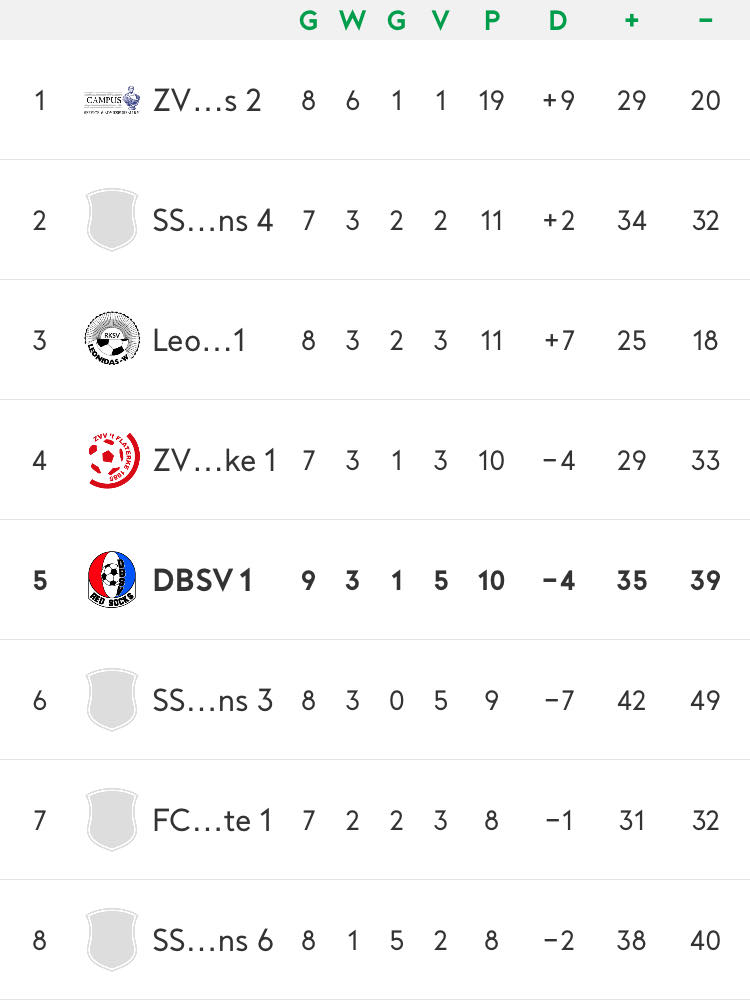Click the V losses column header
The image size is (750, 1000).
pyautogui.click(x=440, y=20)
